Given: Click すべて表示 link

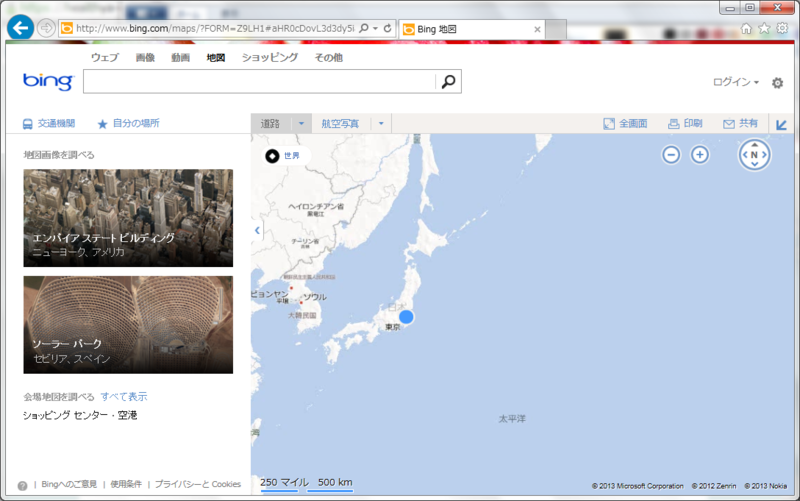Looking at the screenshot, I should [x=124, y=396].
